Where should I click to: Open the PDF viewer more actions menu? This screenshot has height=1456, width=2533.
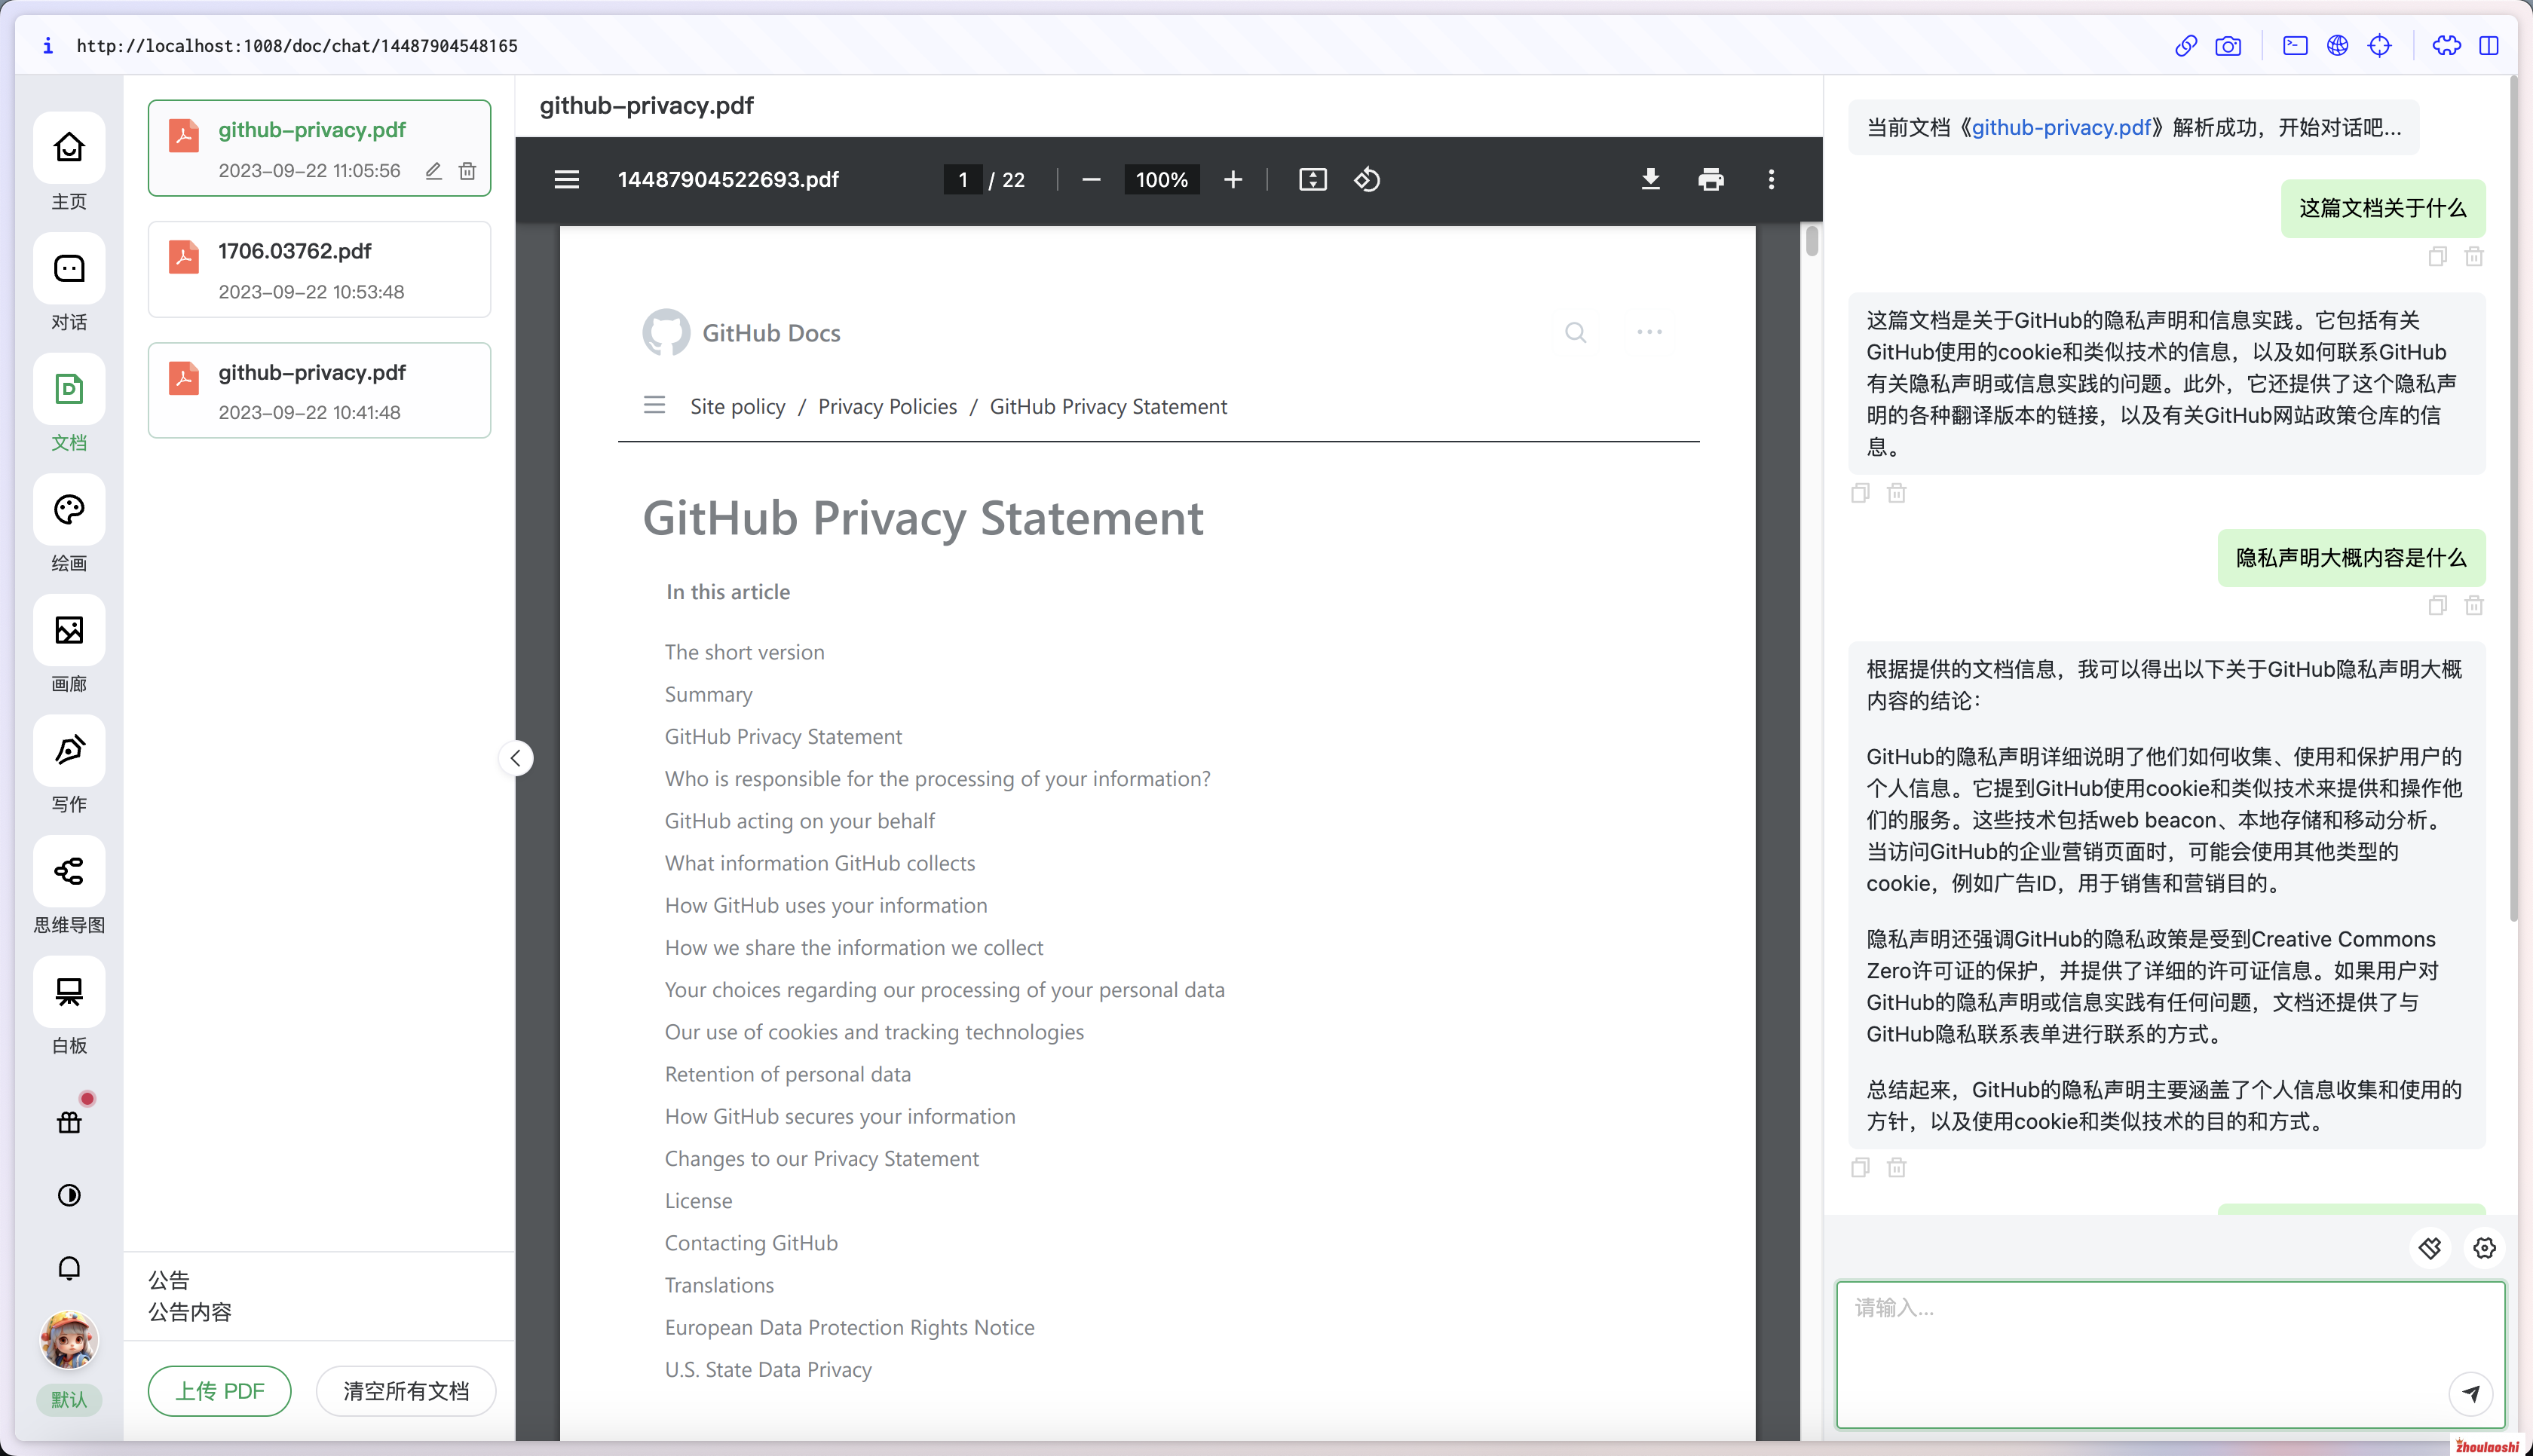pos(1771,180)
